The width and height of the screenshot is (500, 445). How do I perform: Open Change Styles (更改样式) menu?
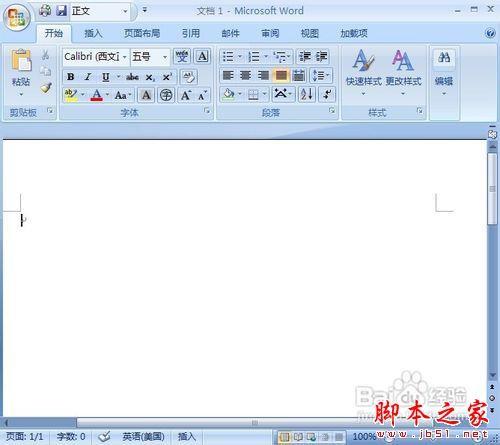point(403,73)
